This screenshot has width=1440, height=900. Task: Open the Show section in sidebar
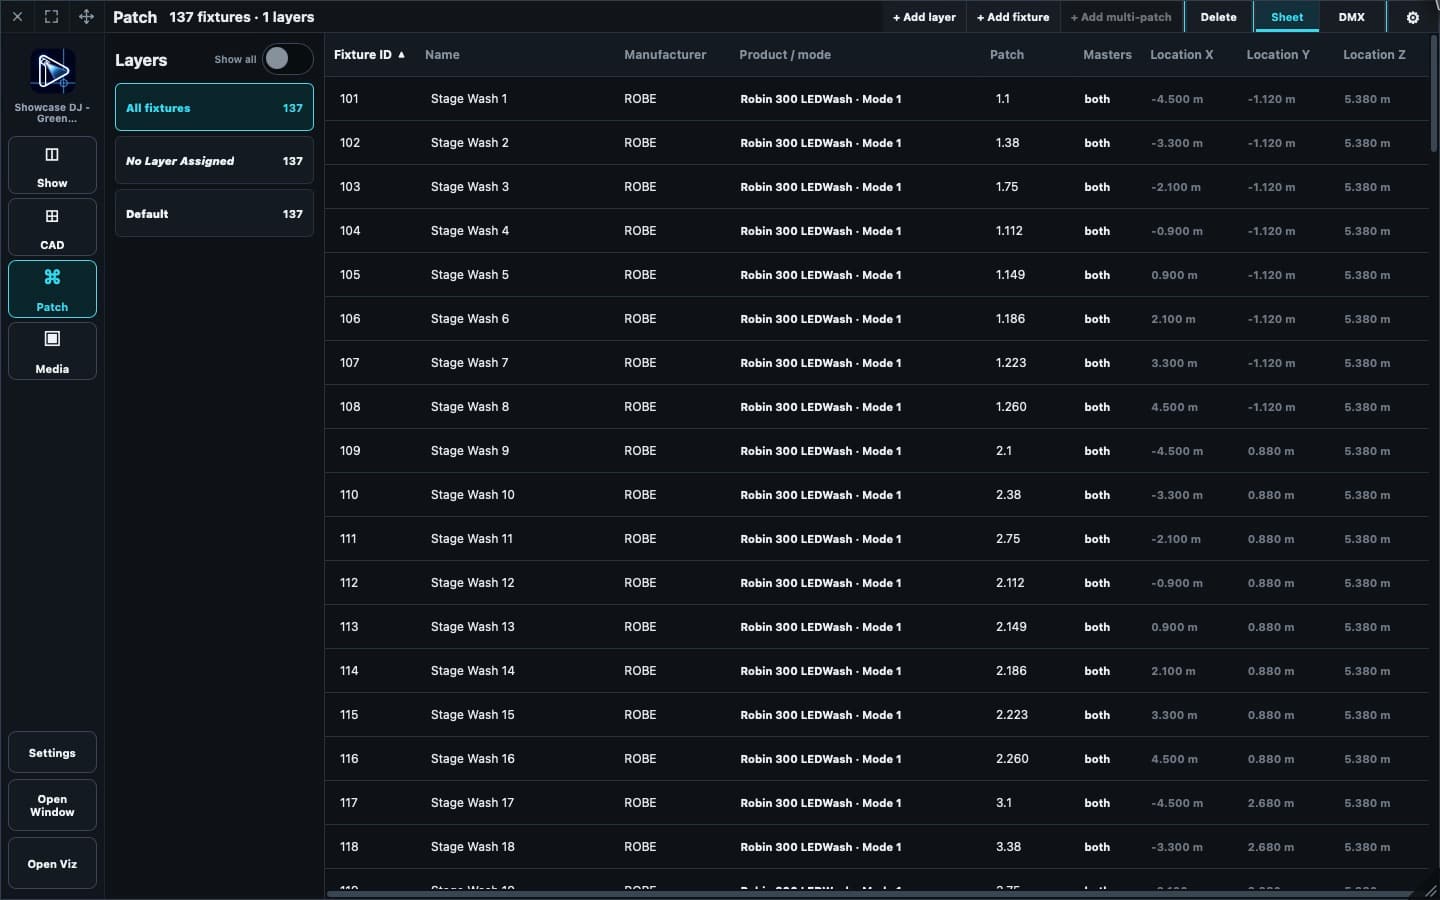52,165
